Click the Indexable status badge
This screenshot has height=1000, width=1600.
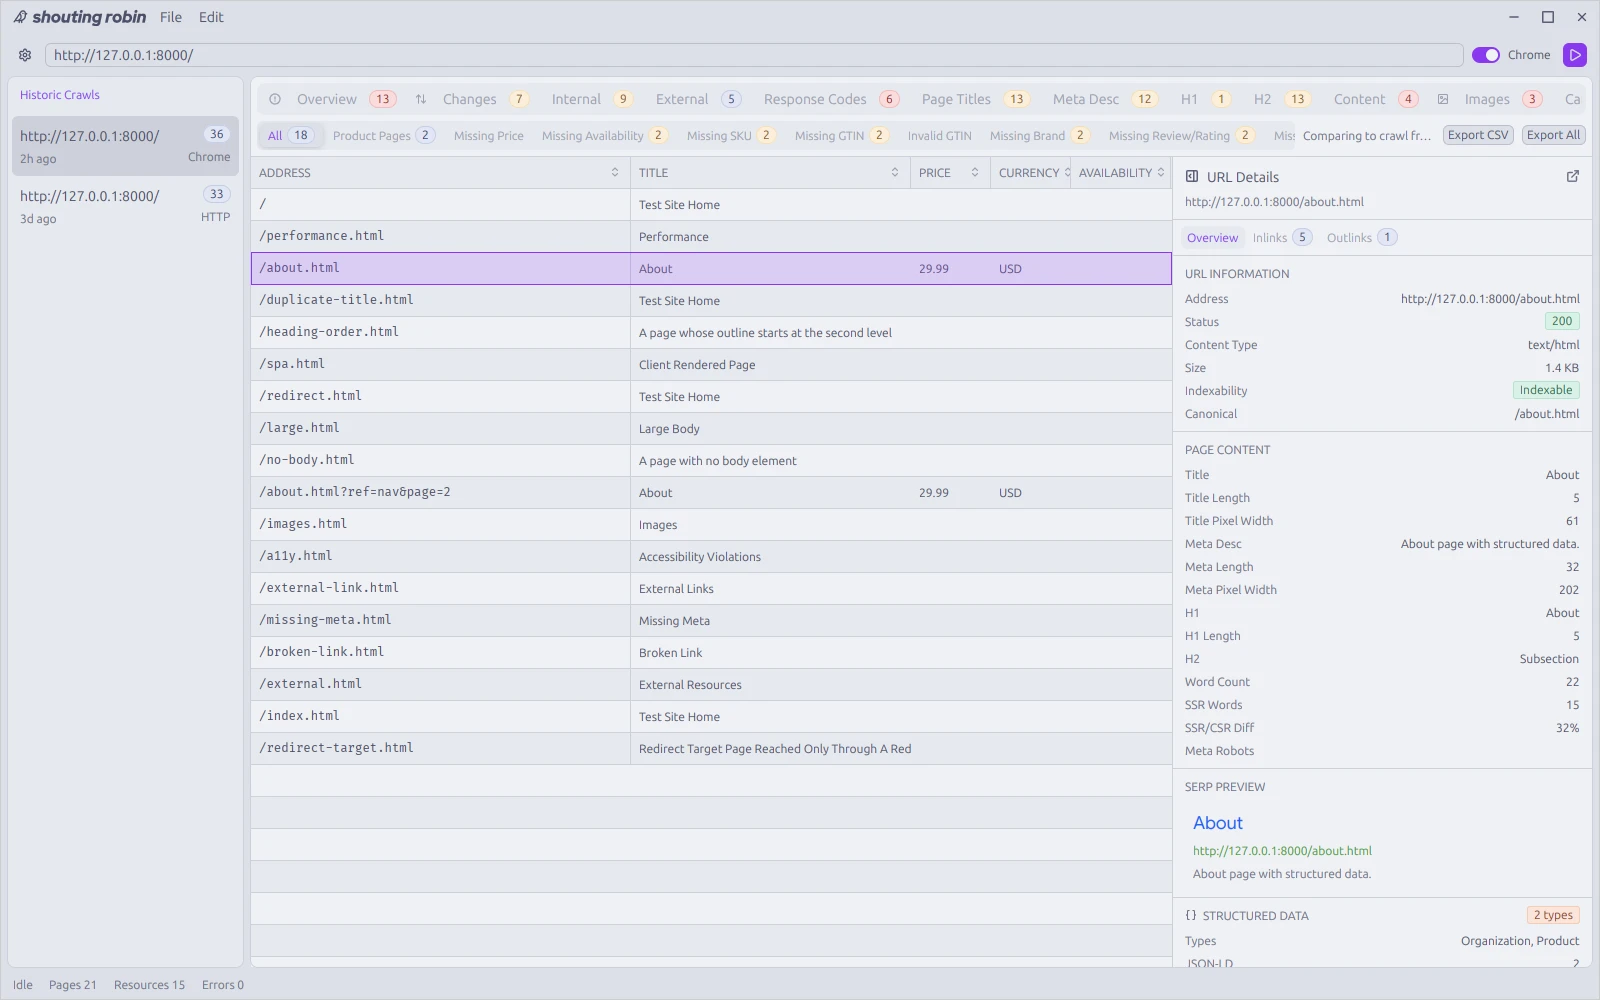1546,390
